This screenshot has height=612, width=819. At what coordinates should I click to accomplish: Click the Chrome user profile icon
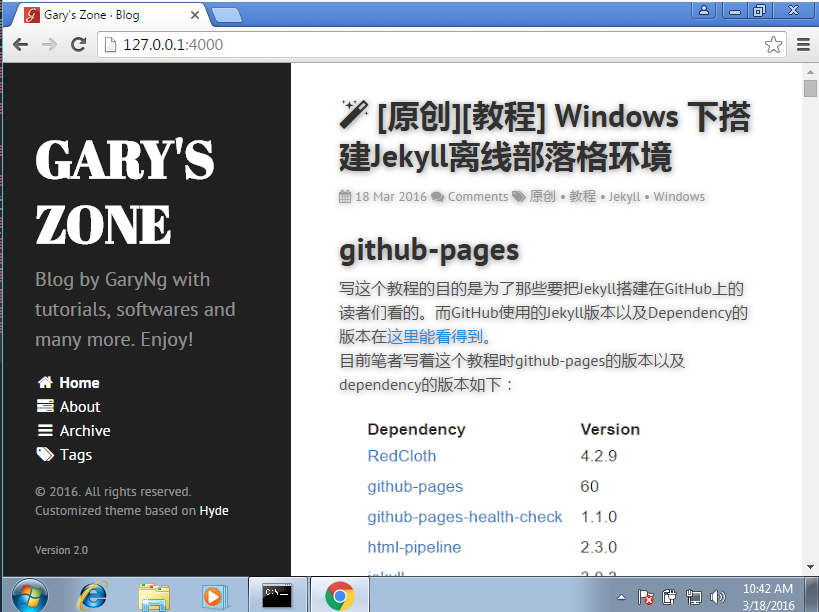[x=704, y=10]
